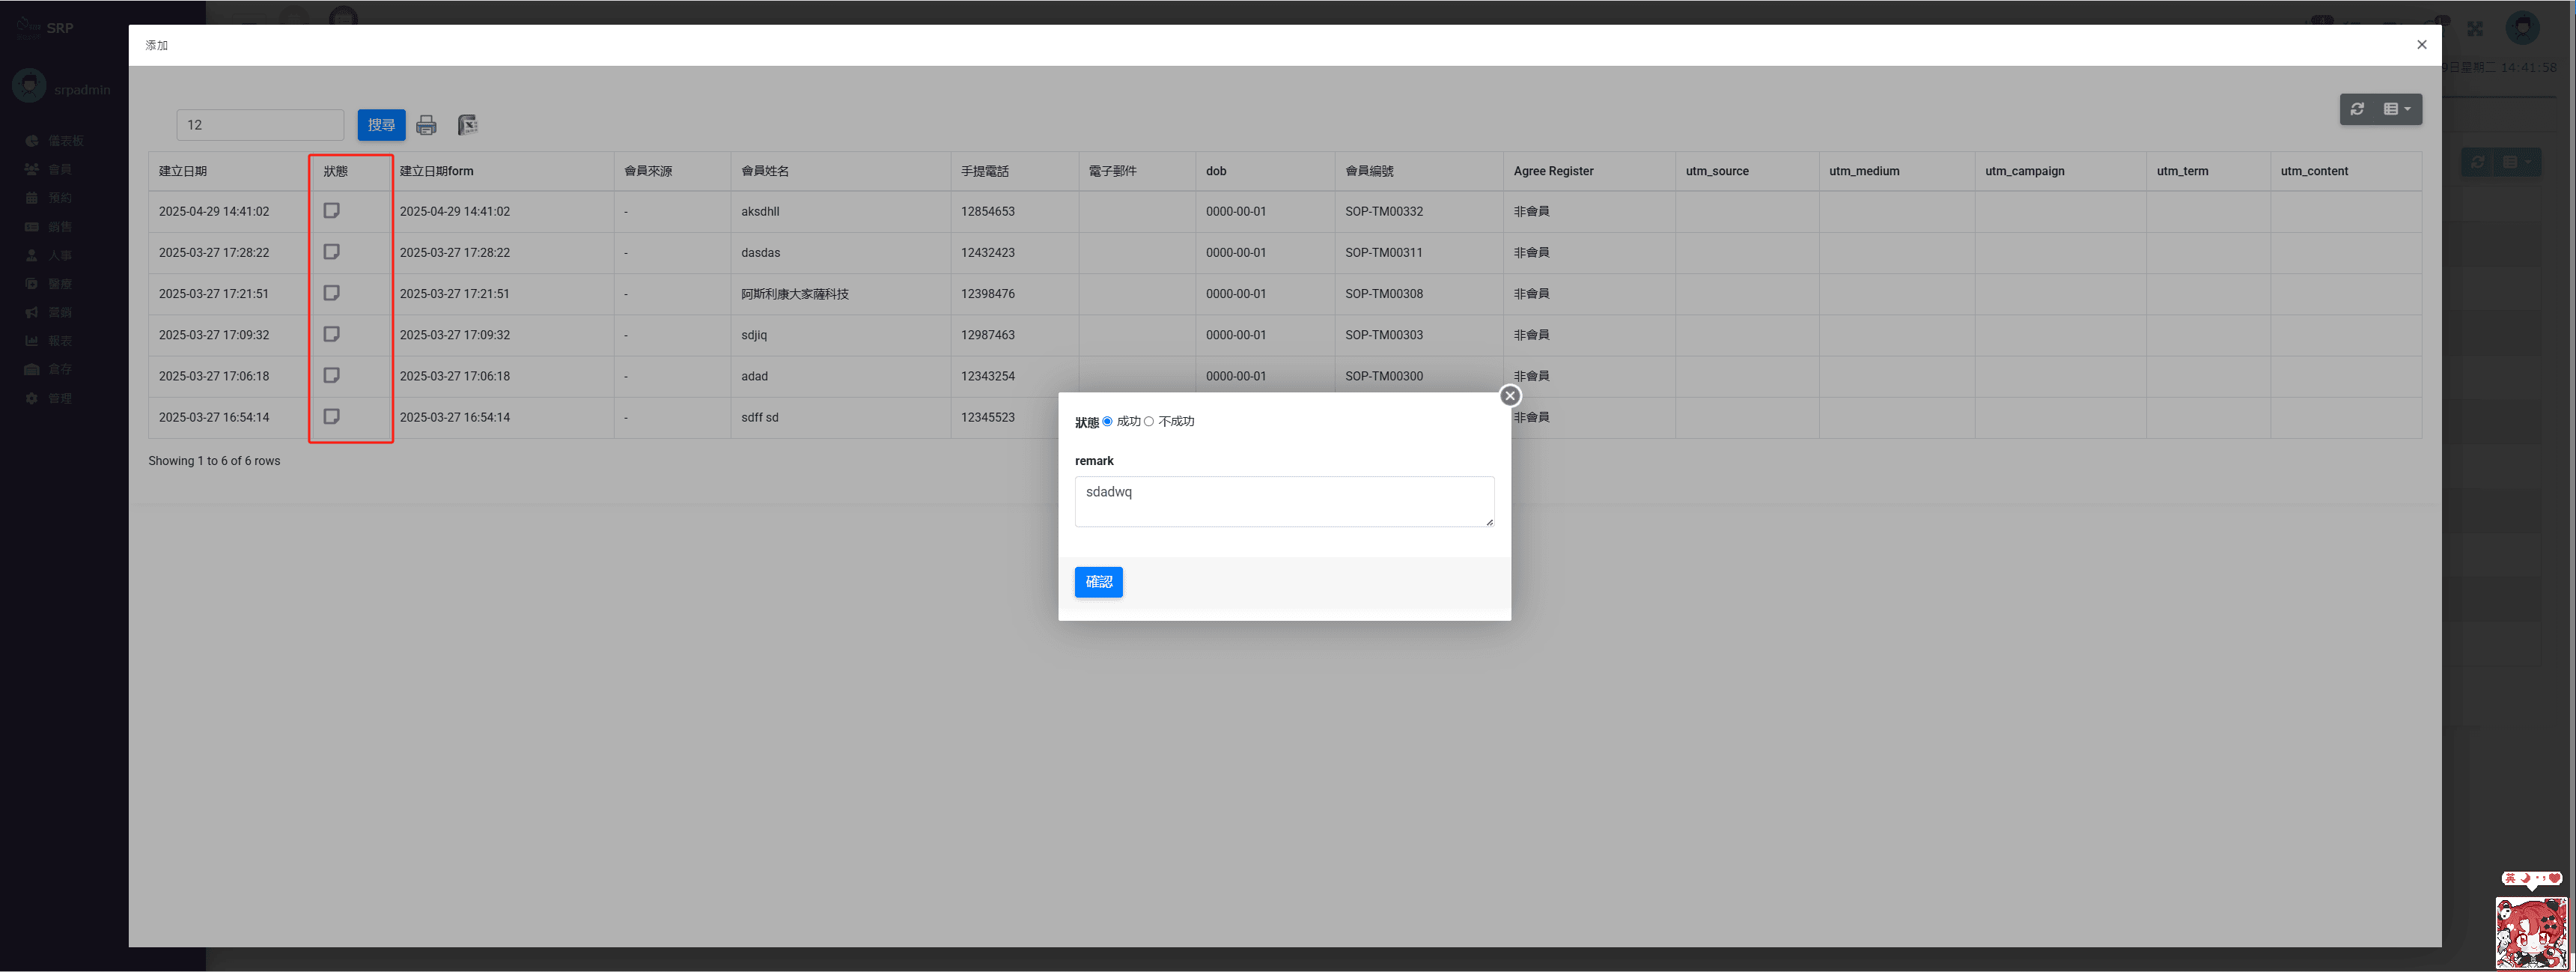Close the 添加 dialog window
The height and width of the screenshot is (972, 2576).
pyautogui.click(x=2421, y=45)
